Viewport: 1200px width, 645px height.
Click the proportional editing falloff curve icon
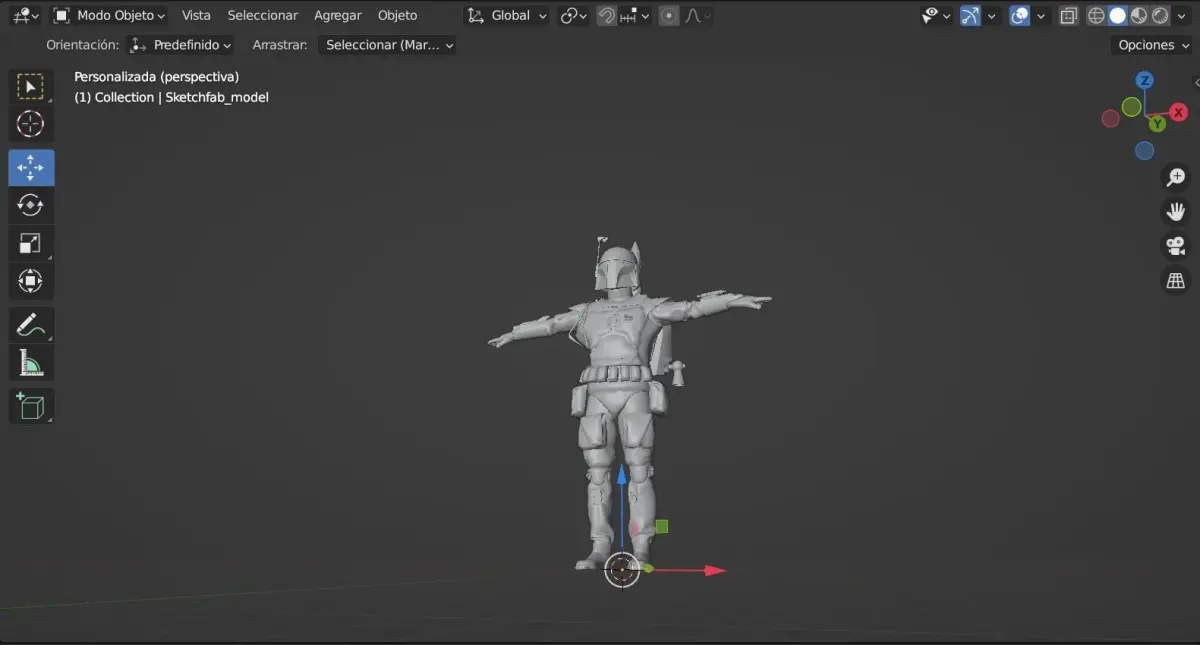(697, 16)
